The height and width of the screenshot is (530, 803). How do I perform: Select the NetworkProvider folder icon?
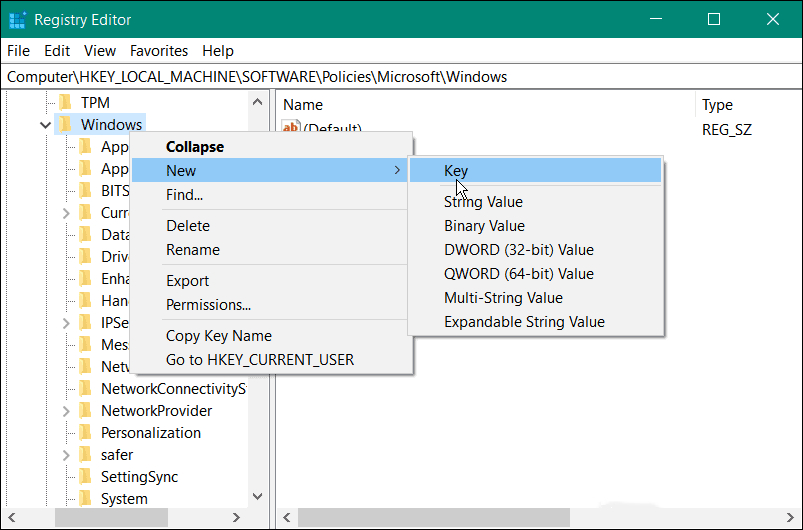coord(86,411)
